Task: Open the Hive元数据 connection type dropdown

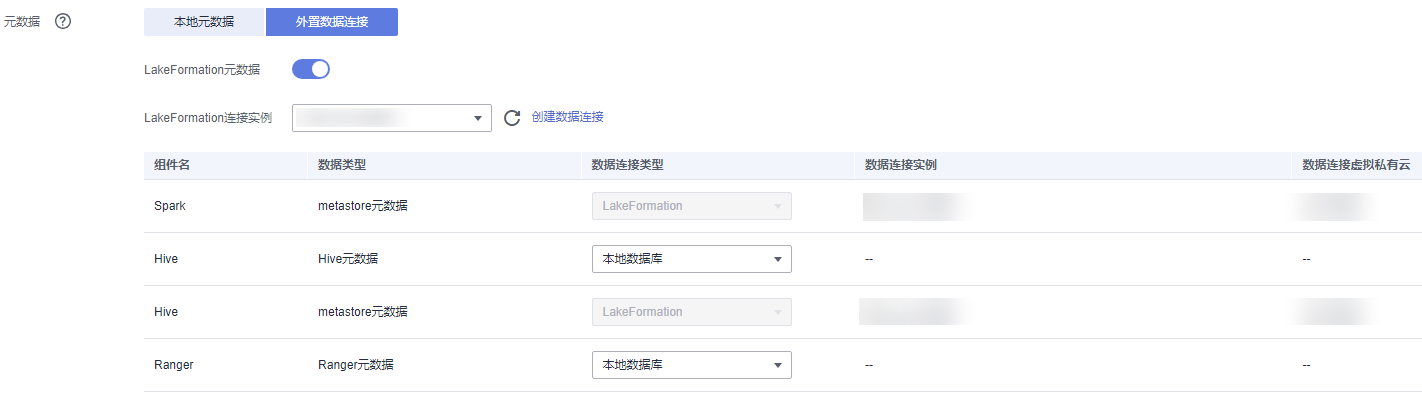Action: coord(692,259)
